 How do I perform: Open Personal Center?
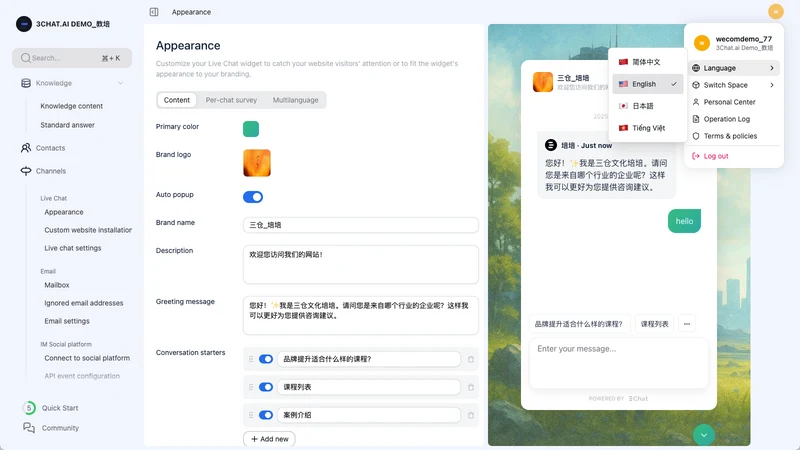pyautogui.click(x=734, y=102)
